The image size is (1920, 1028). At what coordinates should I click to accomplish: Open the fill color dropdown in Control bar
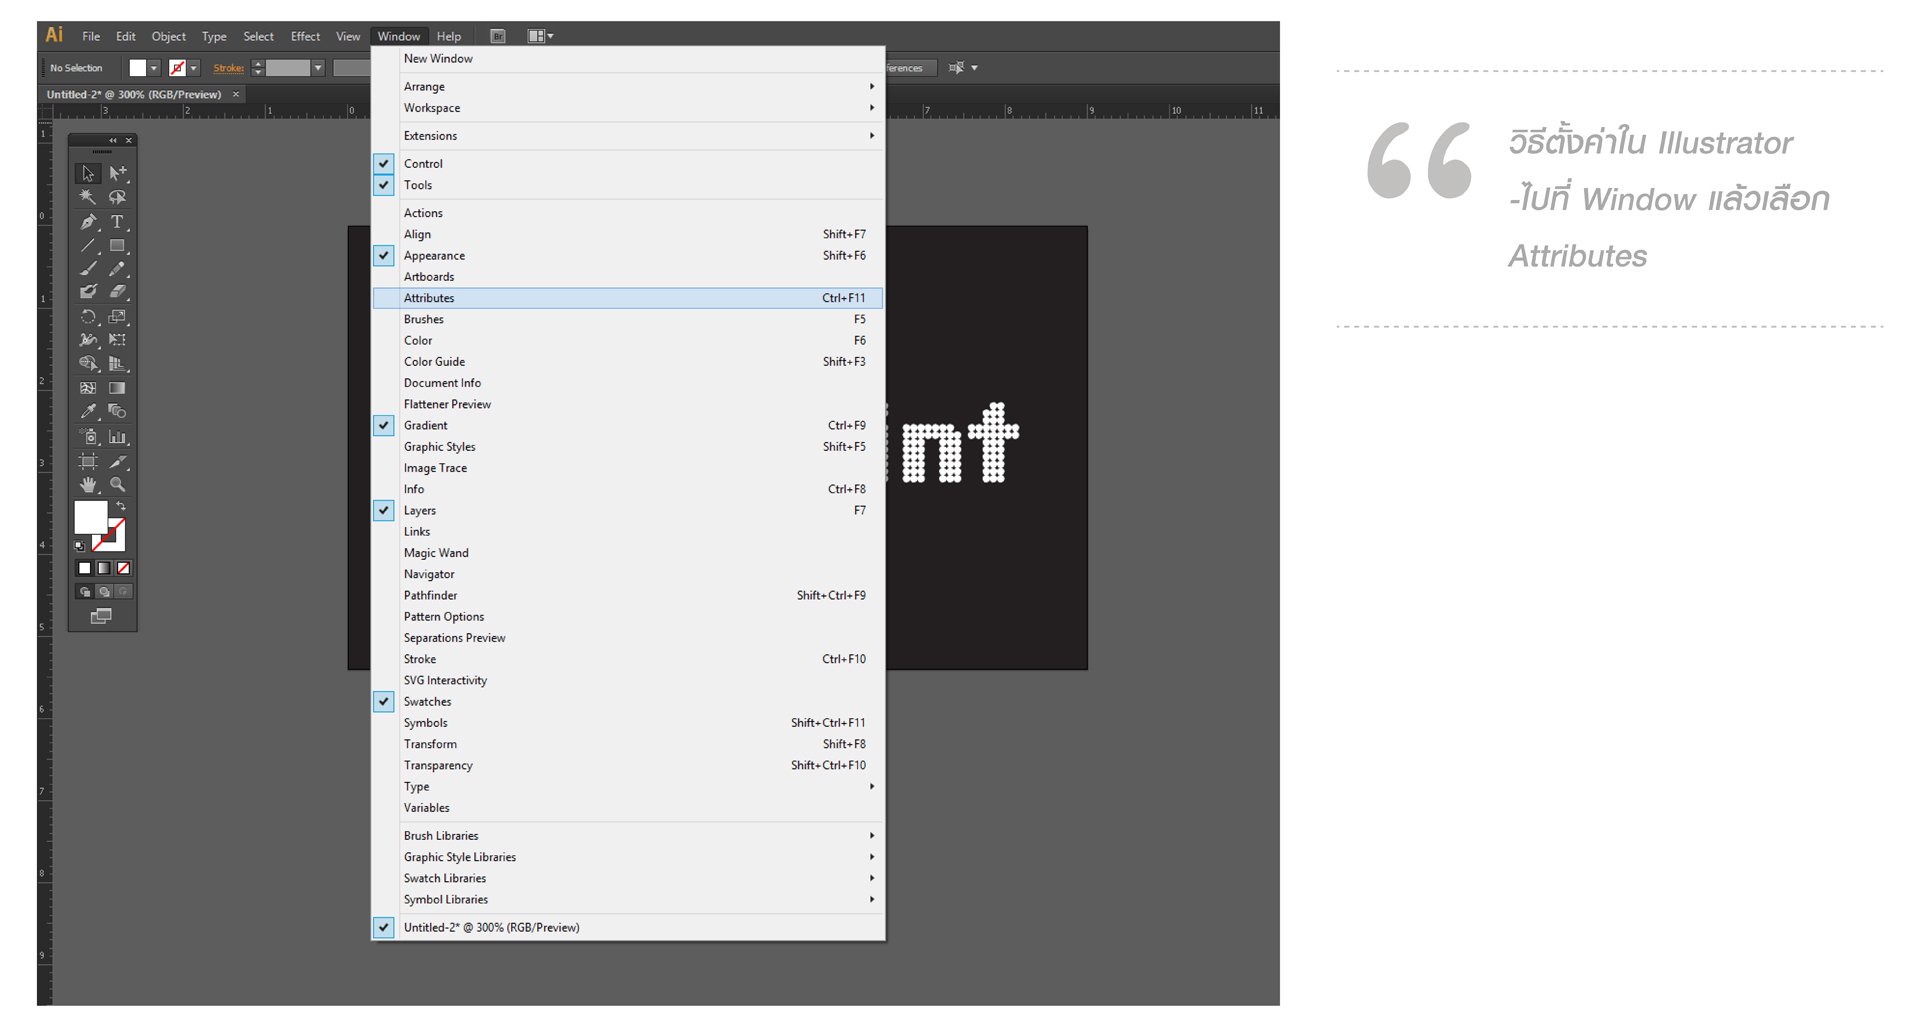(154, 68)
